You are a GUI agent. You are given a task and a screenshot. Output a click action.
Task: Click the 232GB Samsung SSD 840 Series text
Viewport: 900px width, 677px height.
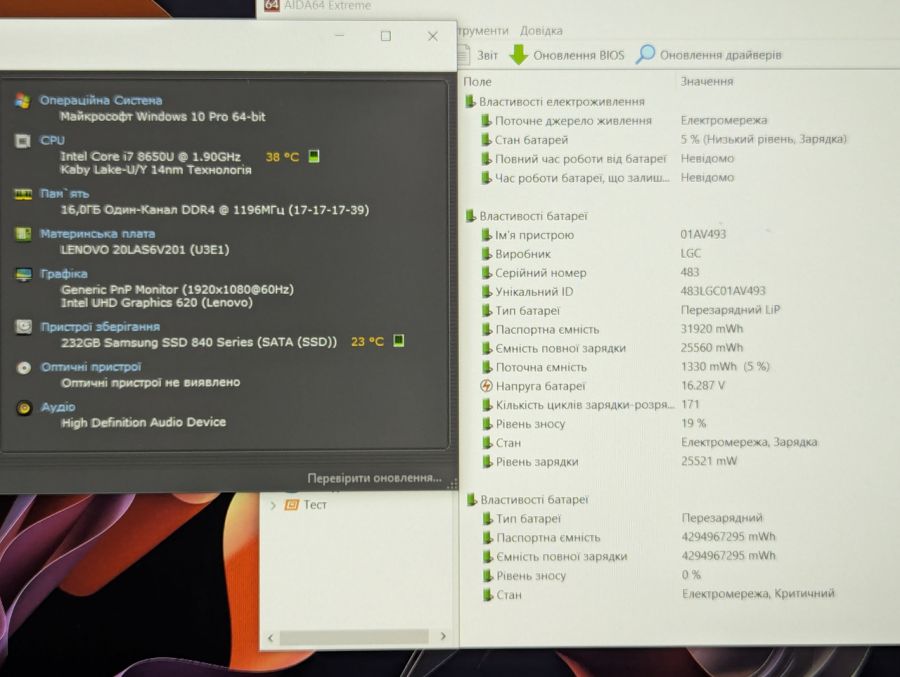click(199, 342)
